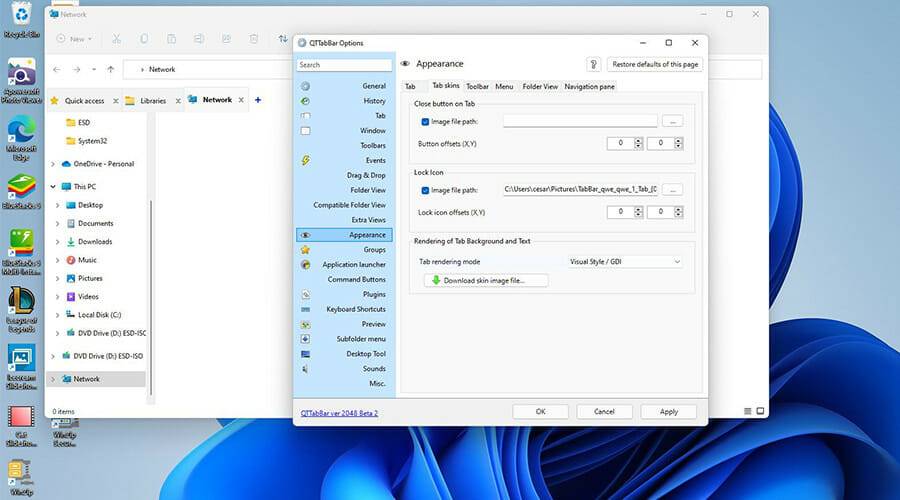Expand OneDrive - Personal tree node
The width and height of the screenshot is (900, 500).
point(53,164)
